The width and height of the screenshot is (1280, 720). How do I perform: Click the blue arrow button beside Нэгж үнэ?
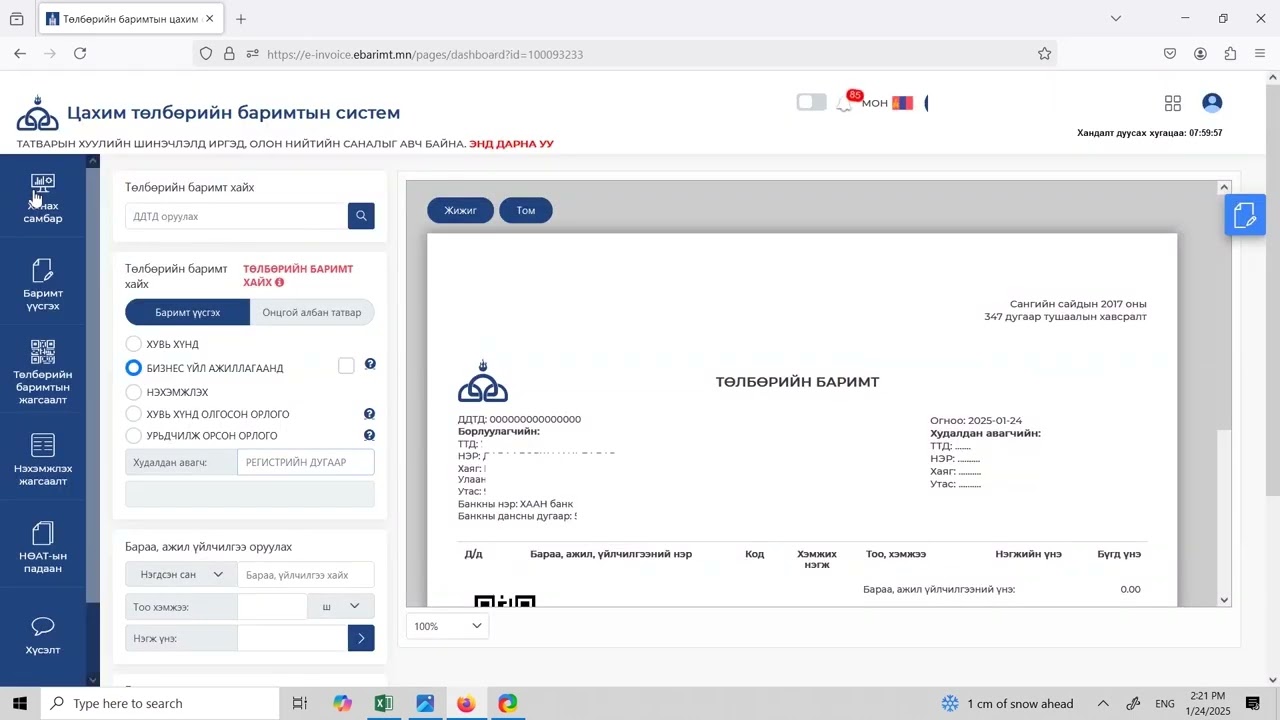[361, 638]
